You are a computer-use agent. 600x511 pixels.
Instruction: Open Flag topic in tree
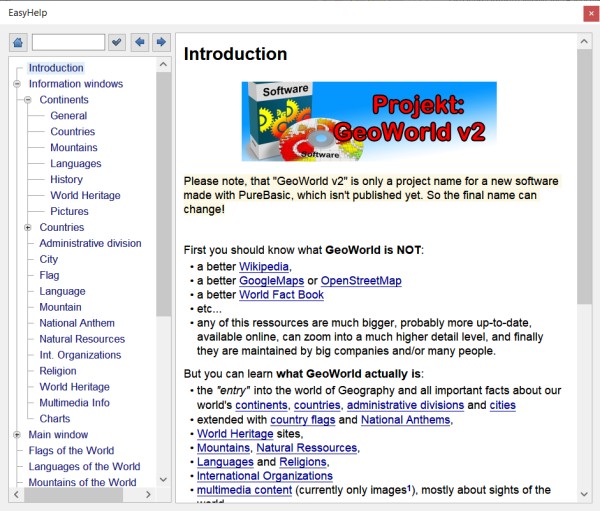tap(49, 275)
